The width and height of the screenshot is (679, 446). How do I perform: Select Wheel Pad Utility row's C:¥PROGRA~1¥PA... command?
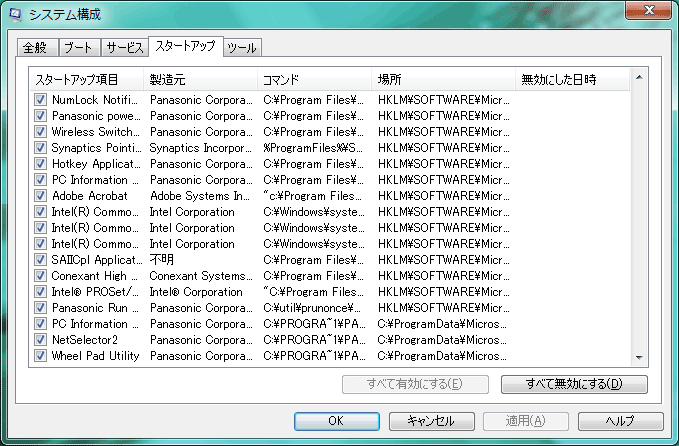click(x=314, y=356)
